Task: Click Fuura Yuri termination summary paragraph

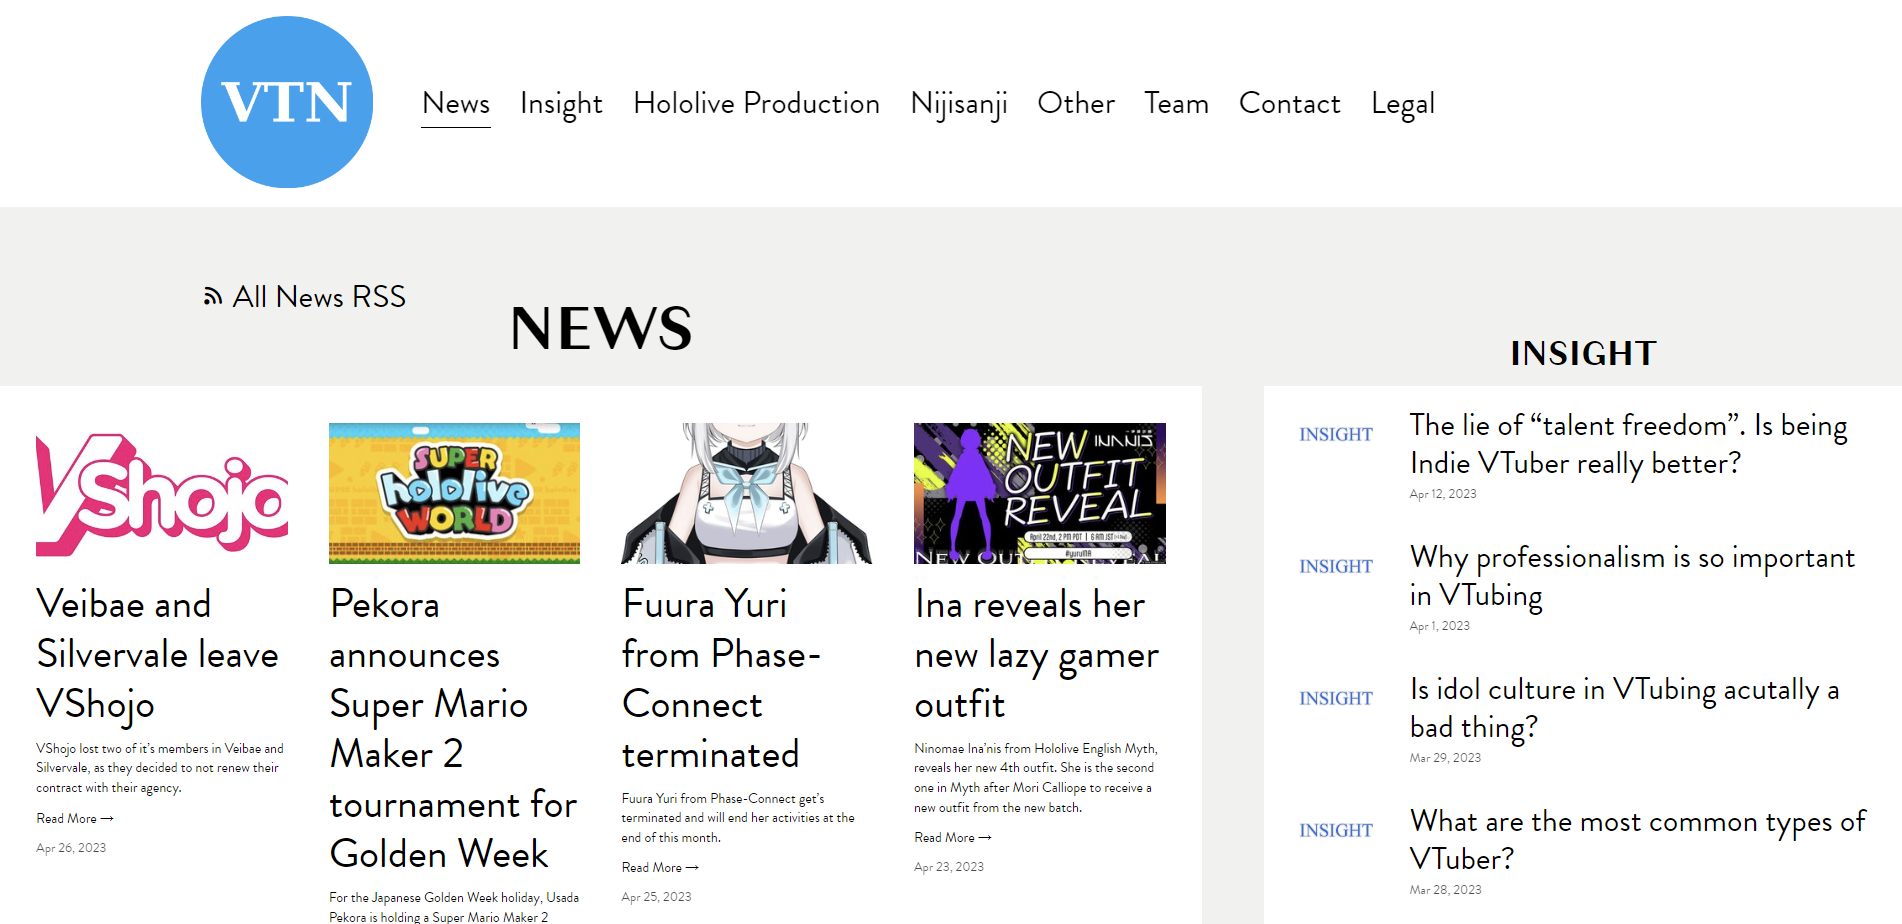Action: pos(738,818)
